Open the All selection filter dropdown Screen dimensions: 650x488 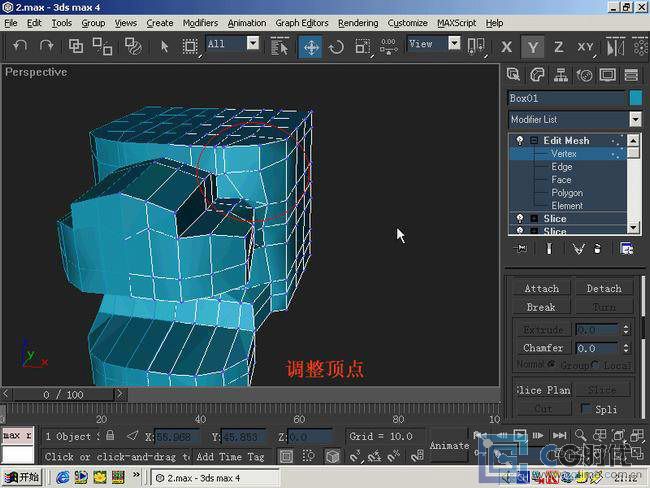tap(253, 43)
